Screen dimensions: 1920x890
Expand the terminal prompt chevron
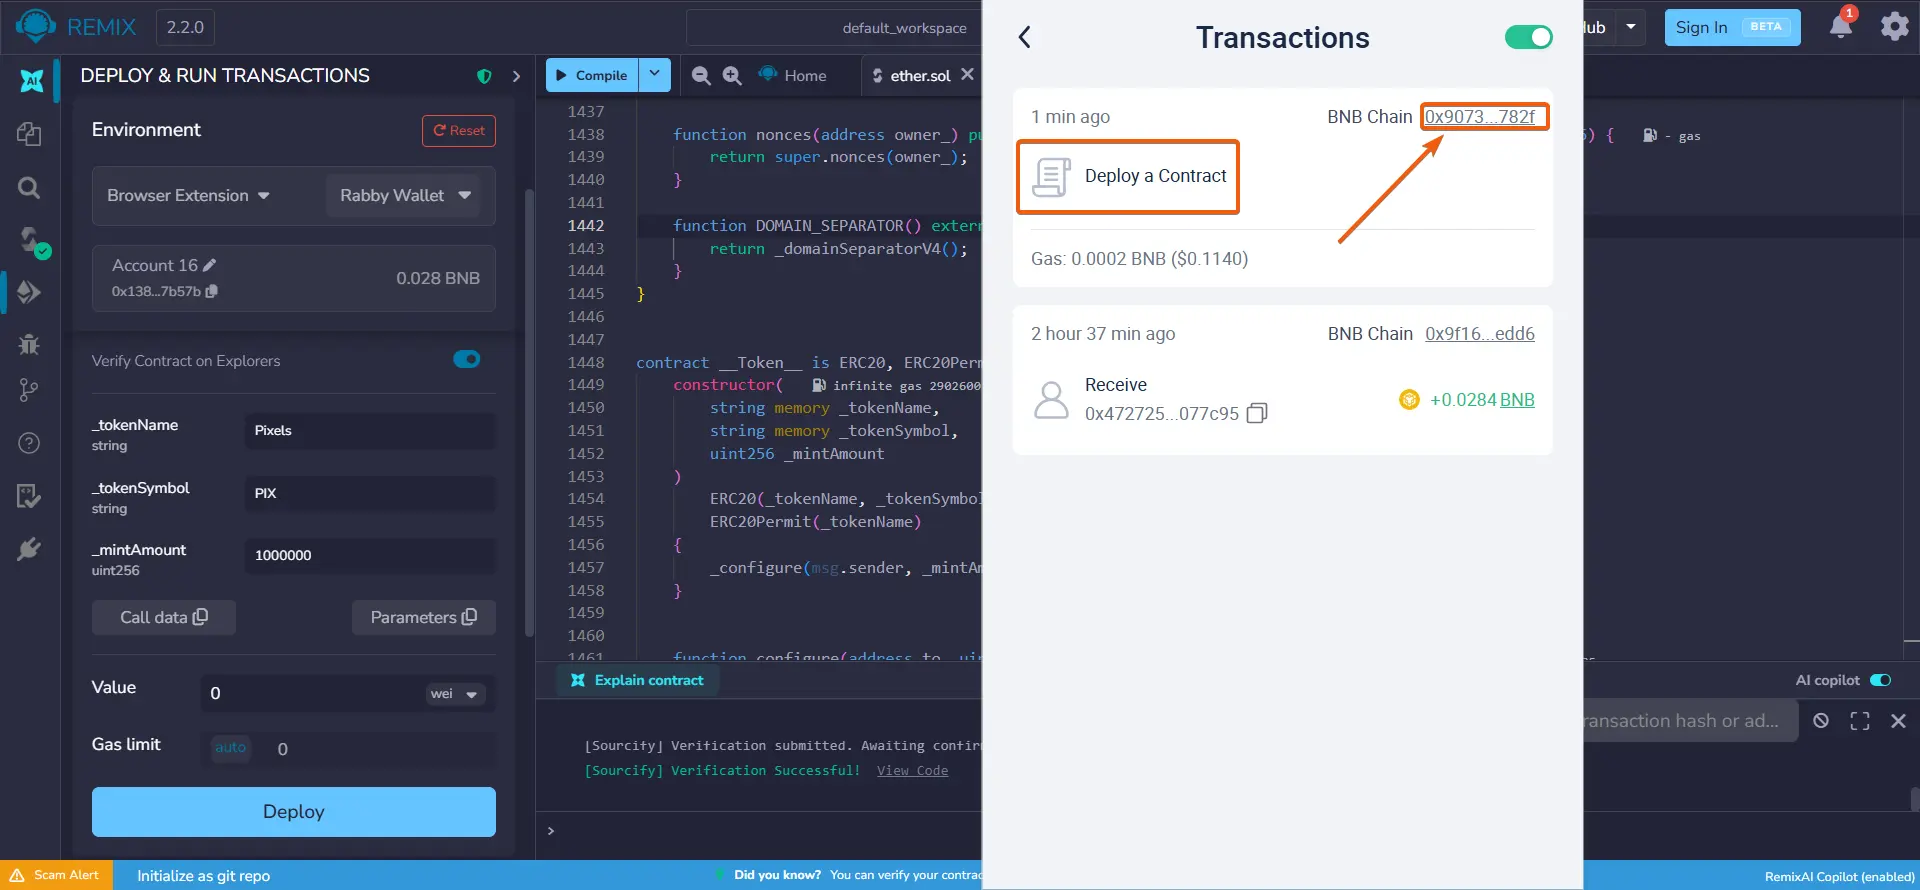pos(551,831)
